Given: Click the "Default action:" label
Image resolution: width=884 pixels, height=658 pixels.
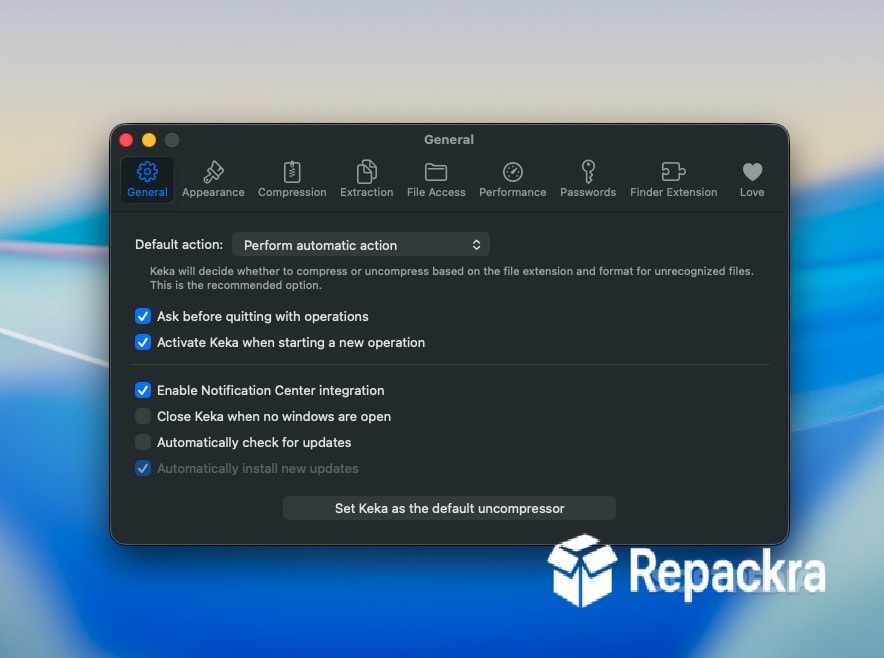Looking at the screenshot, I should click(x=179, y=245).
